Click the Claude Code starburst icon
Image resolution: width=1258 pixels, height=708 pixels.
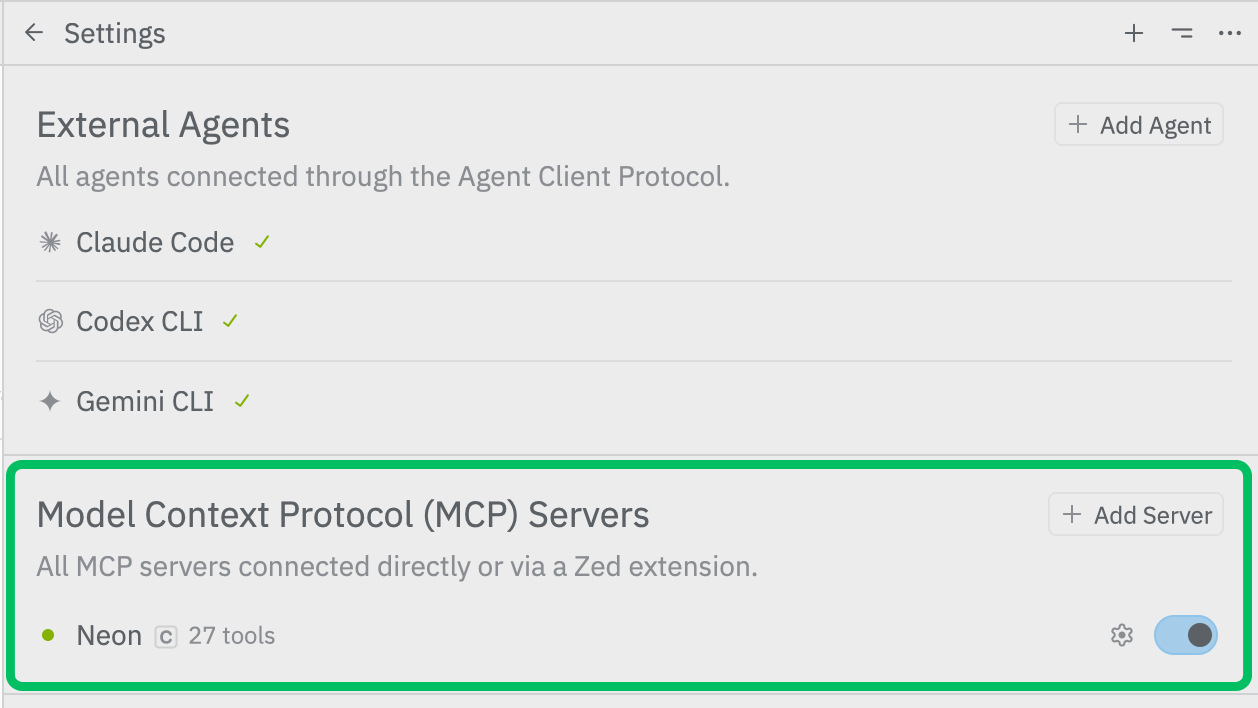point(49,242)
